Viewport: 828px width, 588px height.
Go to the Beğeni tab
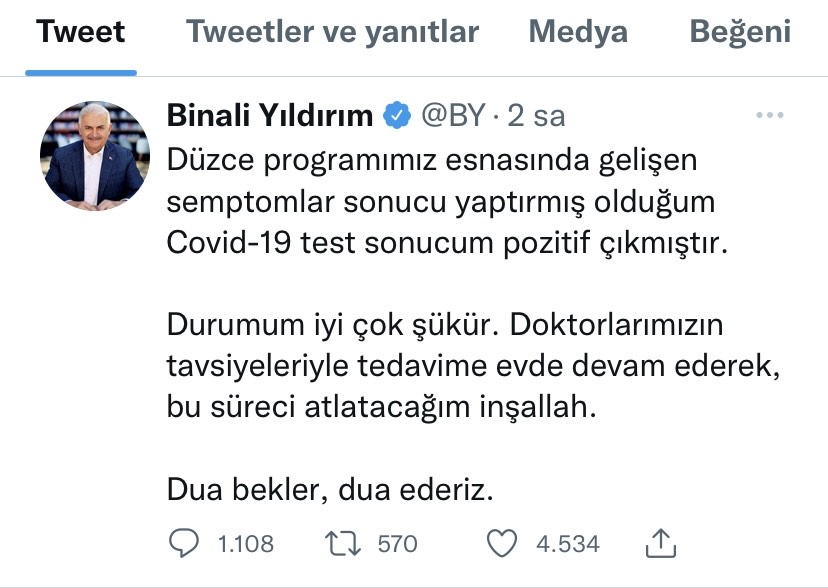[x=740, y=32]
